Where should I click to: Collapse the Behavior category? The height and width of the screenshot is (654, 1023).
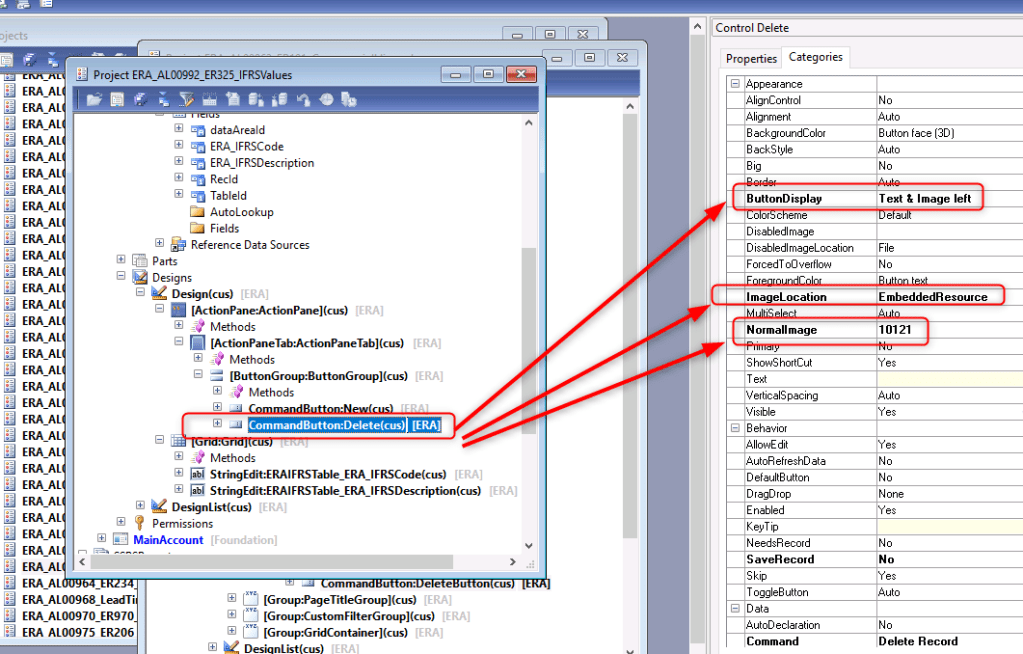tap(734, 428)
